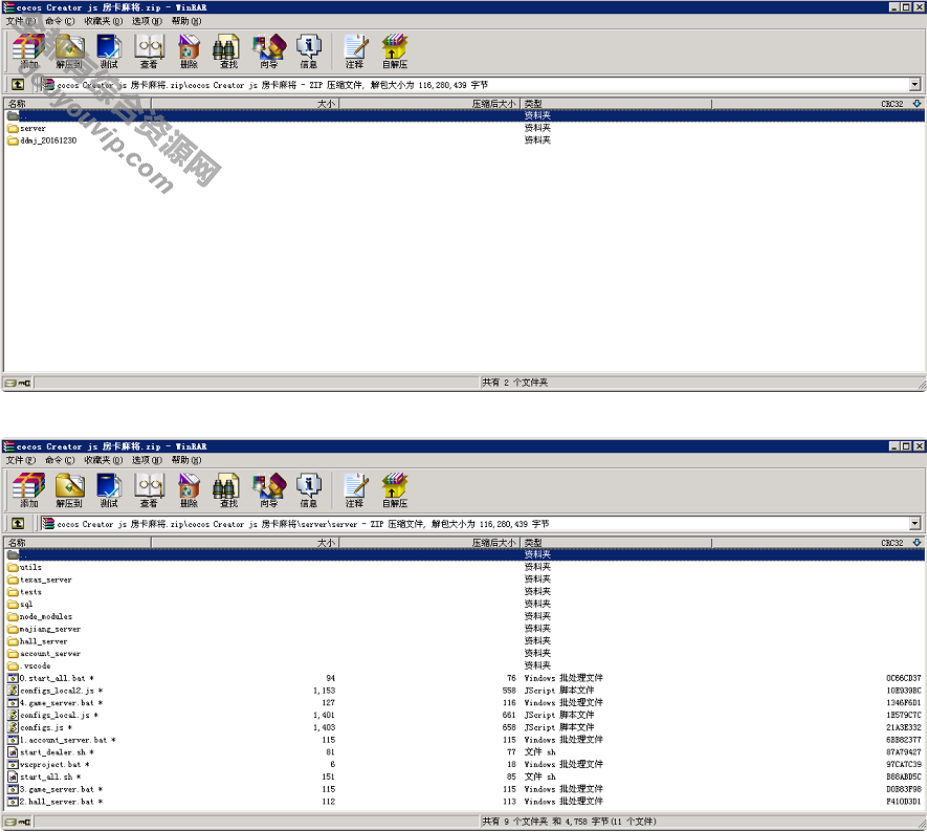Click the 查看 (View) icon in the top window
This screenshot has width=927, height=833.
[x=149, y=51]
